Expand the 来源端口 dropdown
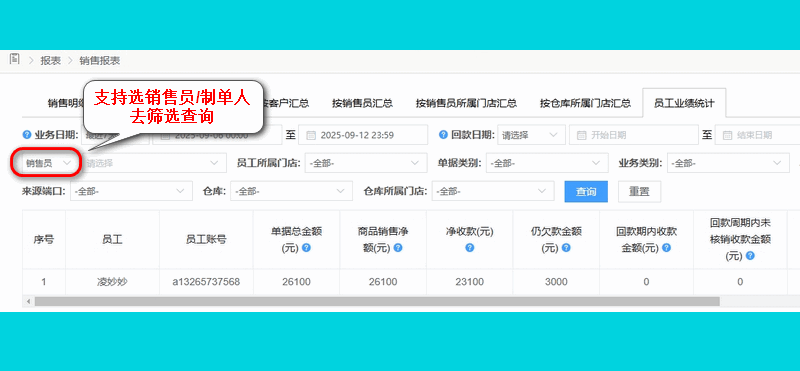 click(x=131, y=191)
